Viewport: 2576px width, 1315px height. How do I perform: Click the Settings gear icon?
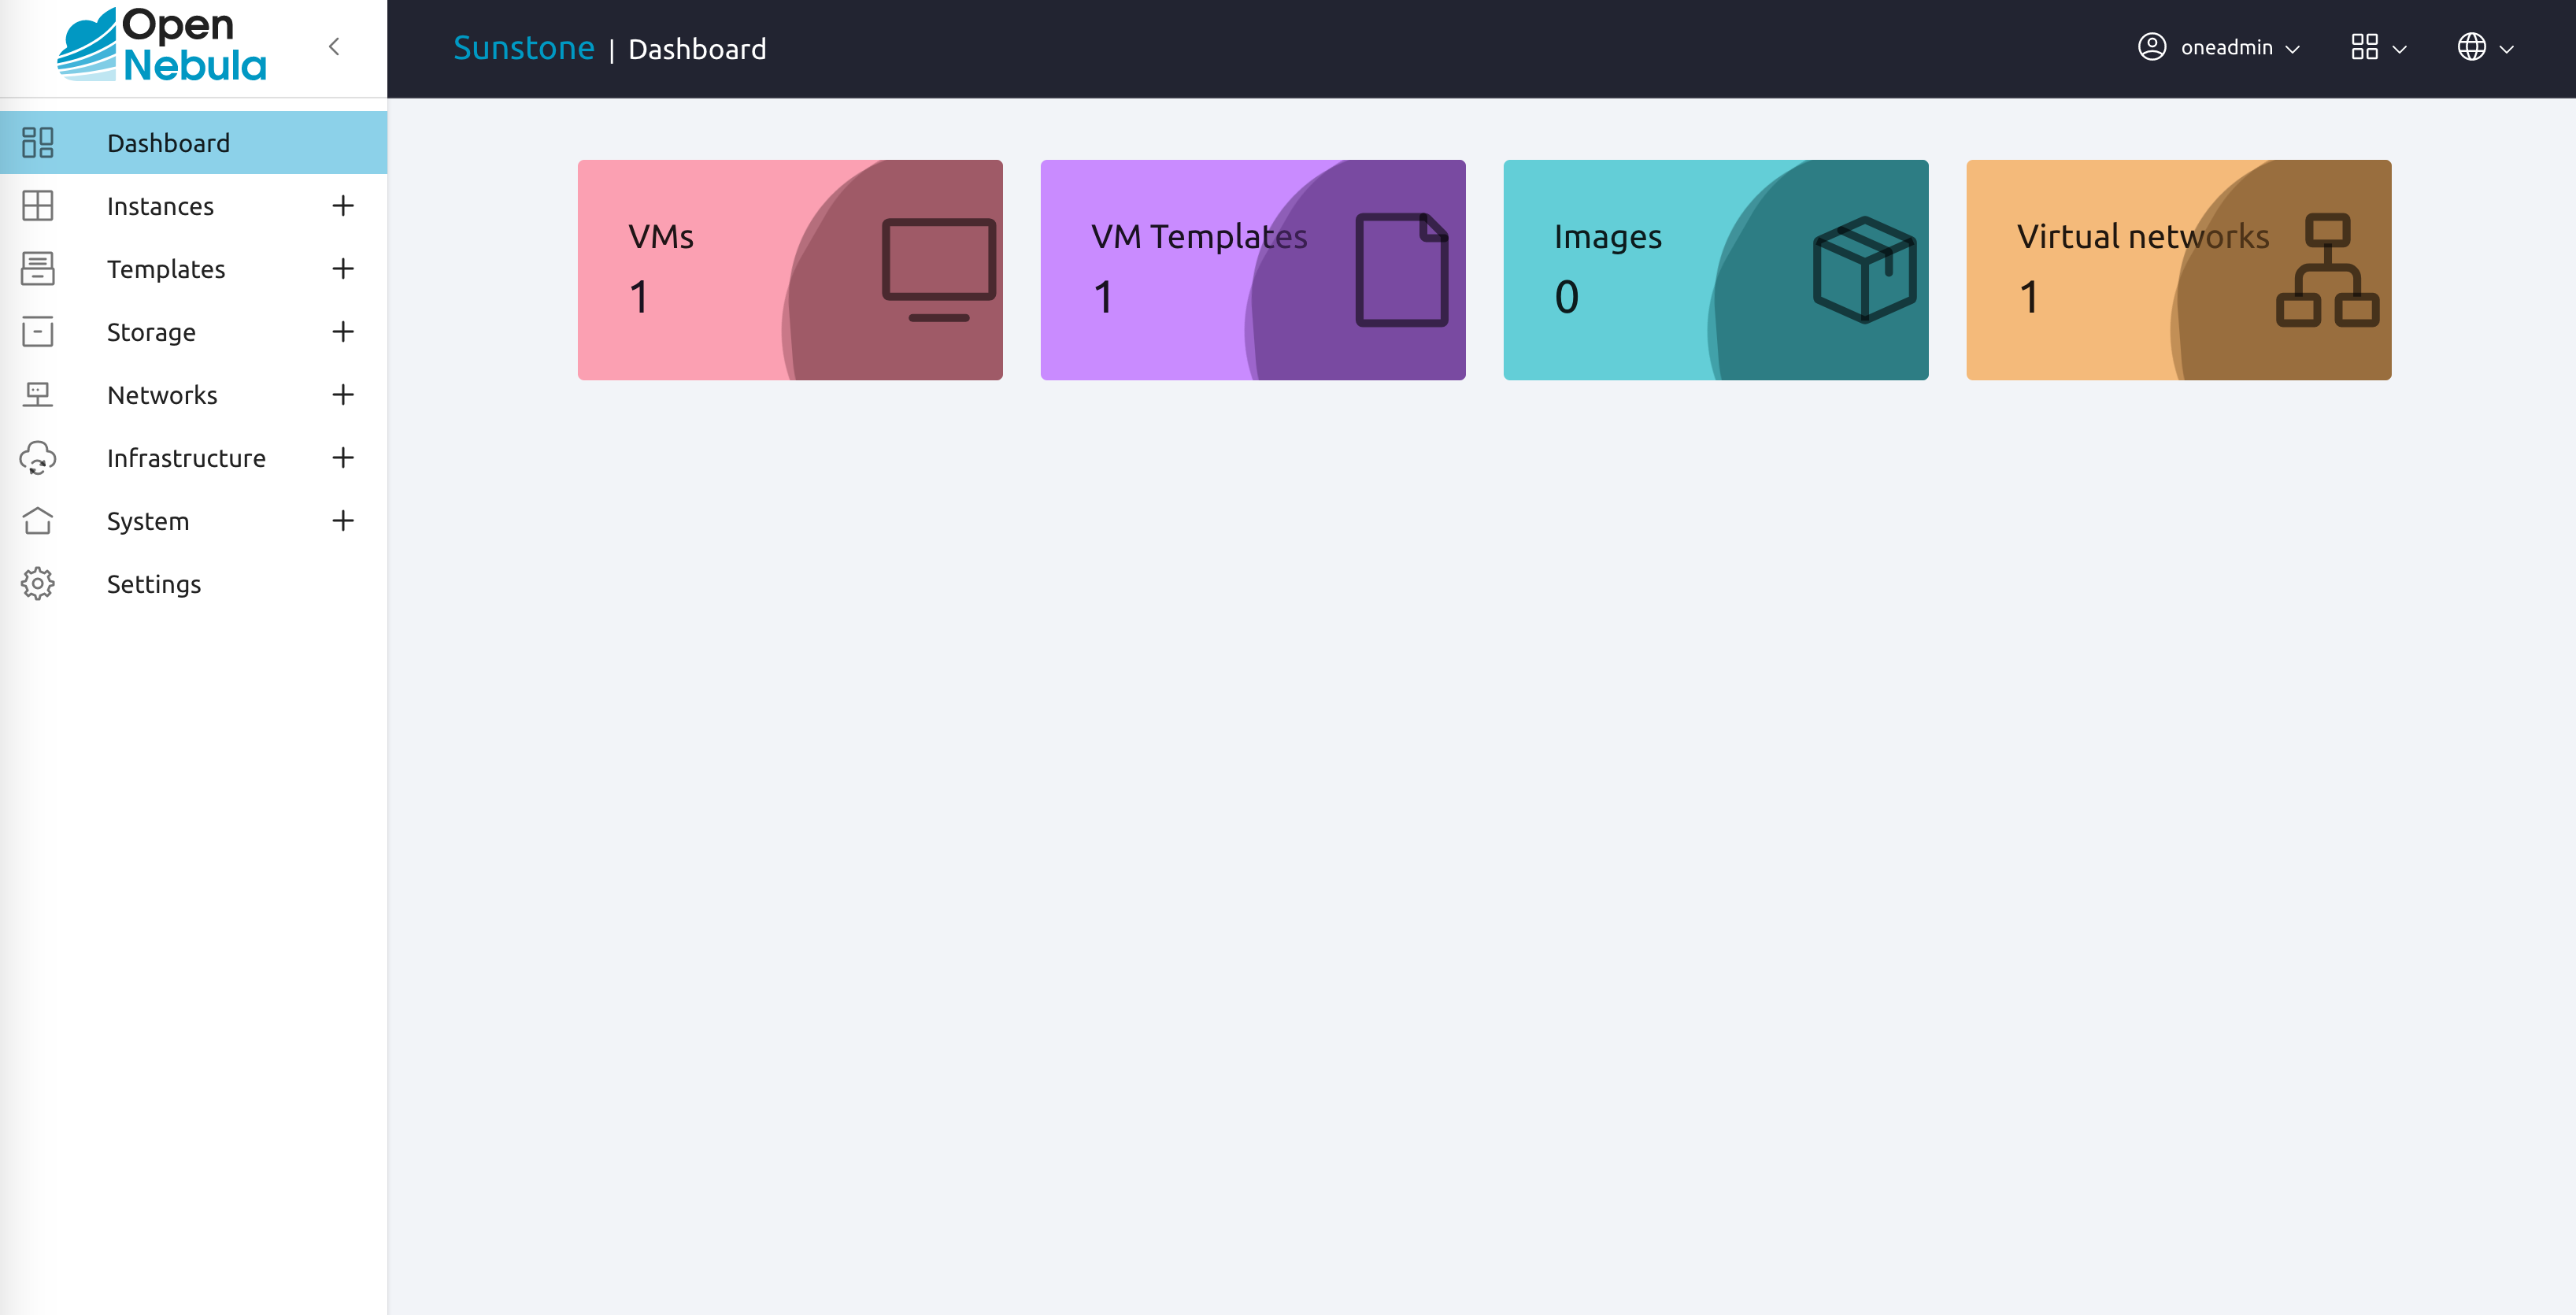pyautogui.click(x=37, y=584)
